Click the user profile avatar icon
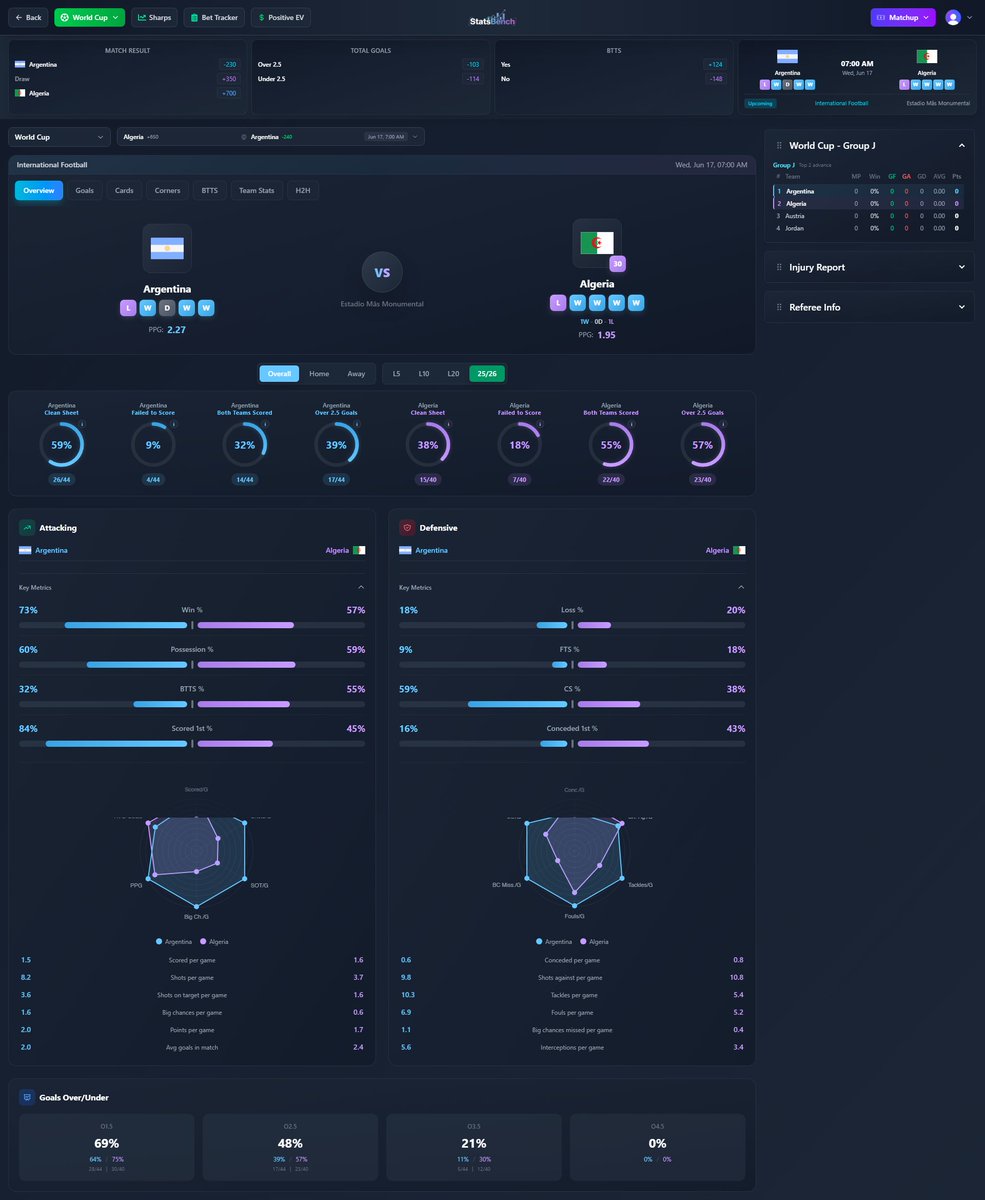Screen dimensions: 985x1200 click(953, 17)
